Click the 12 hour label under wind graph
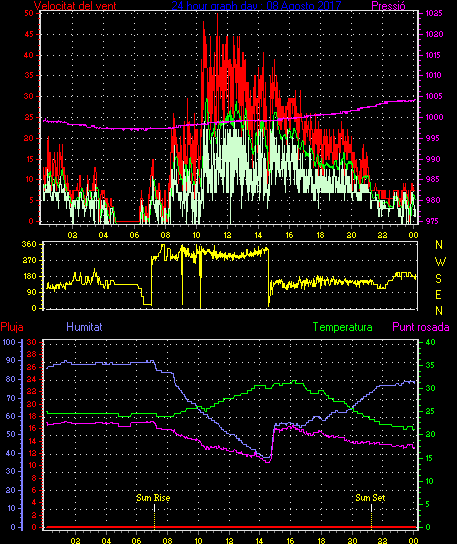Screen dimensions: 457x544 coord(227,235)
